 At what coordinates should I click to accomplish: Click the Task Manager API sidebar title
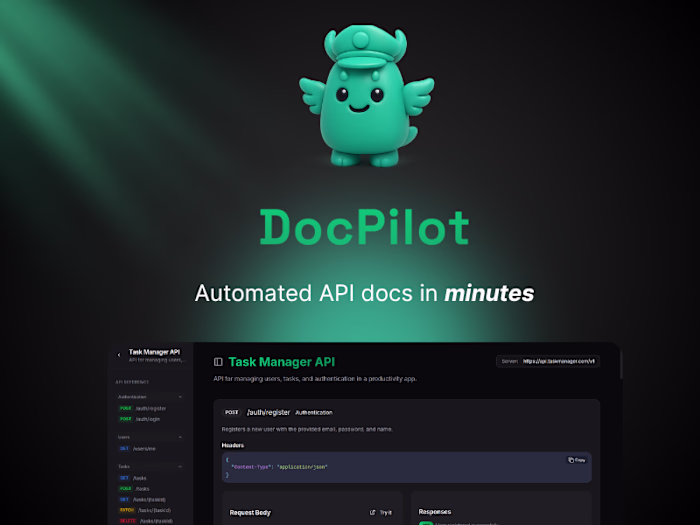click(x=154, y=352)
